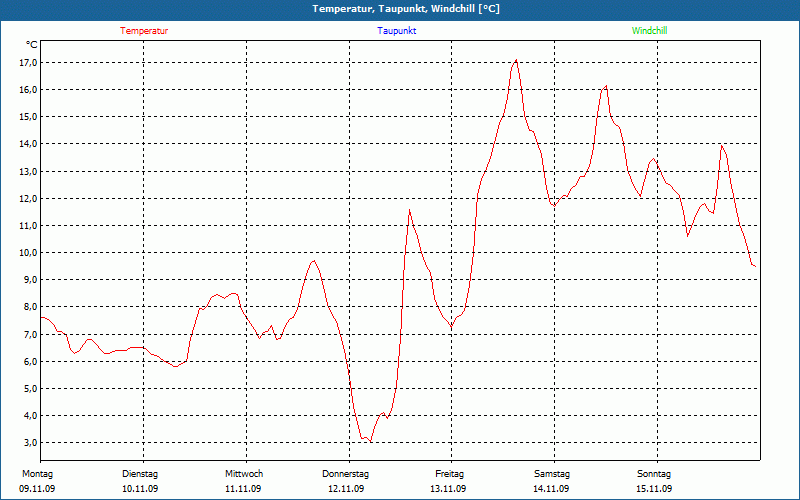Select the 15,0 y-axis value
This screenshot has width=800, height=500.
pos(28,117)
